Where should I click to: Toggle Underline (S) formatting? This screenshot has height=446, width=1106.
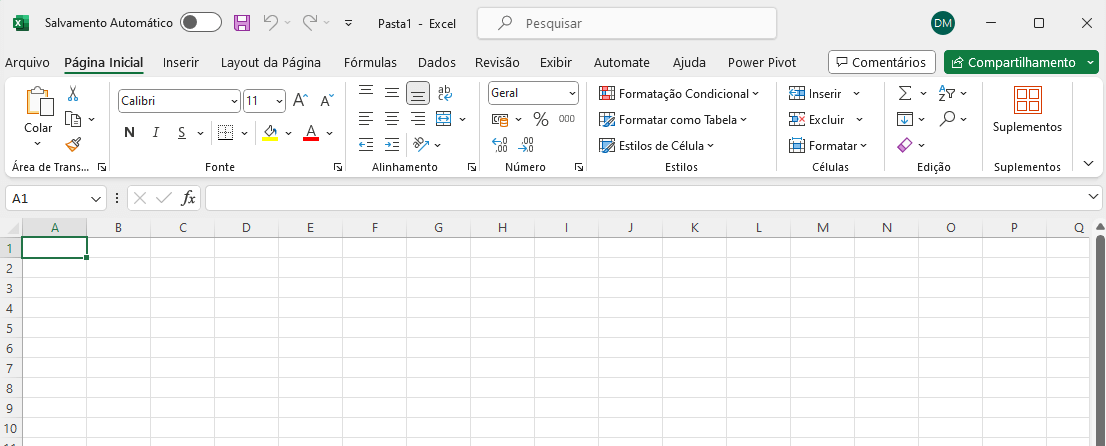(x=181, y=132)
